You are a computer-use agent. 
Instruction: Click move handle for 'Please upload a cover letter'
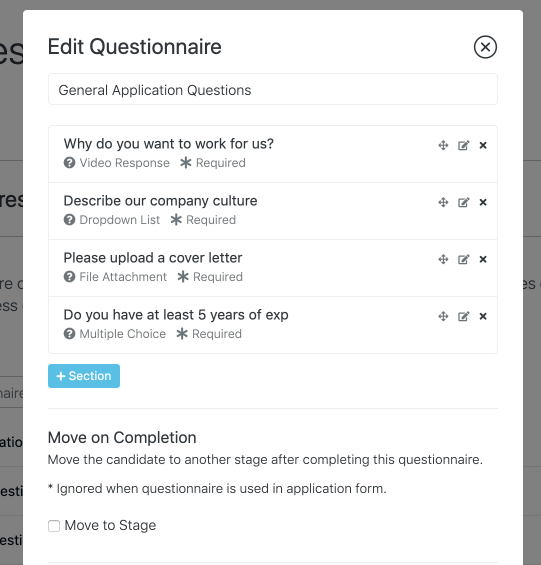pyautogui.click(x=443, y=259)
